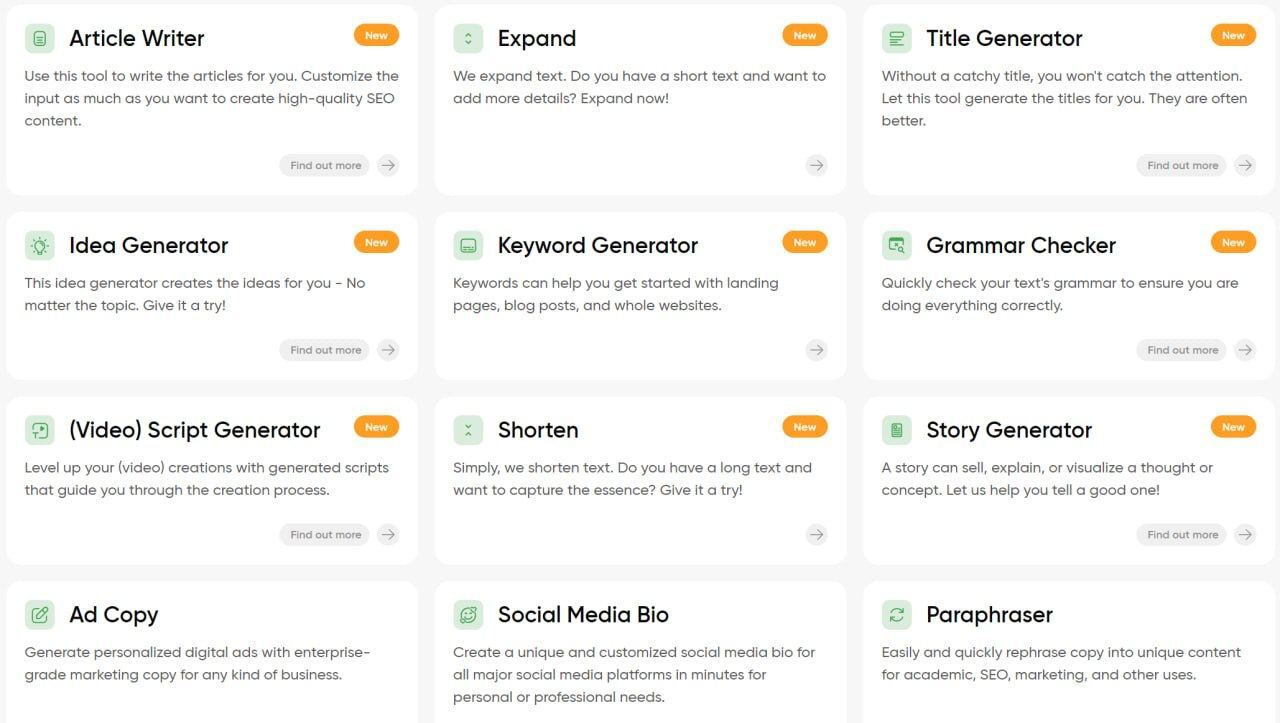Click the Paraphraser refresh icon

point(897,615)
